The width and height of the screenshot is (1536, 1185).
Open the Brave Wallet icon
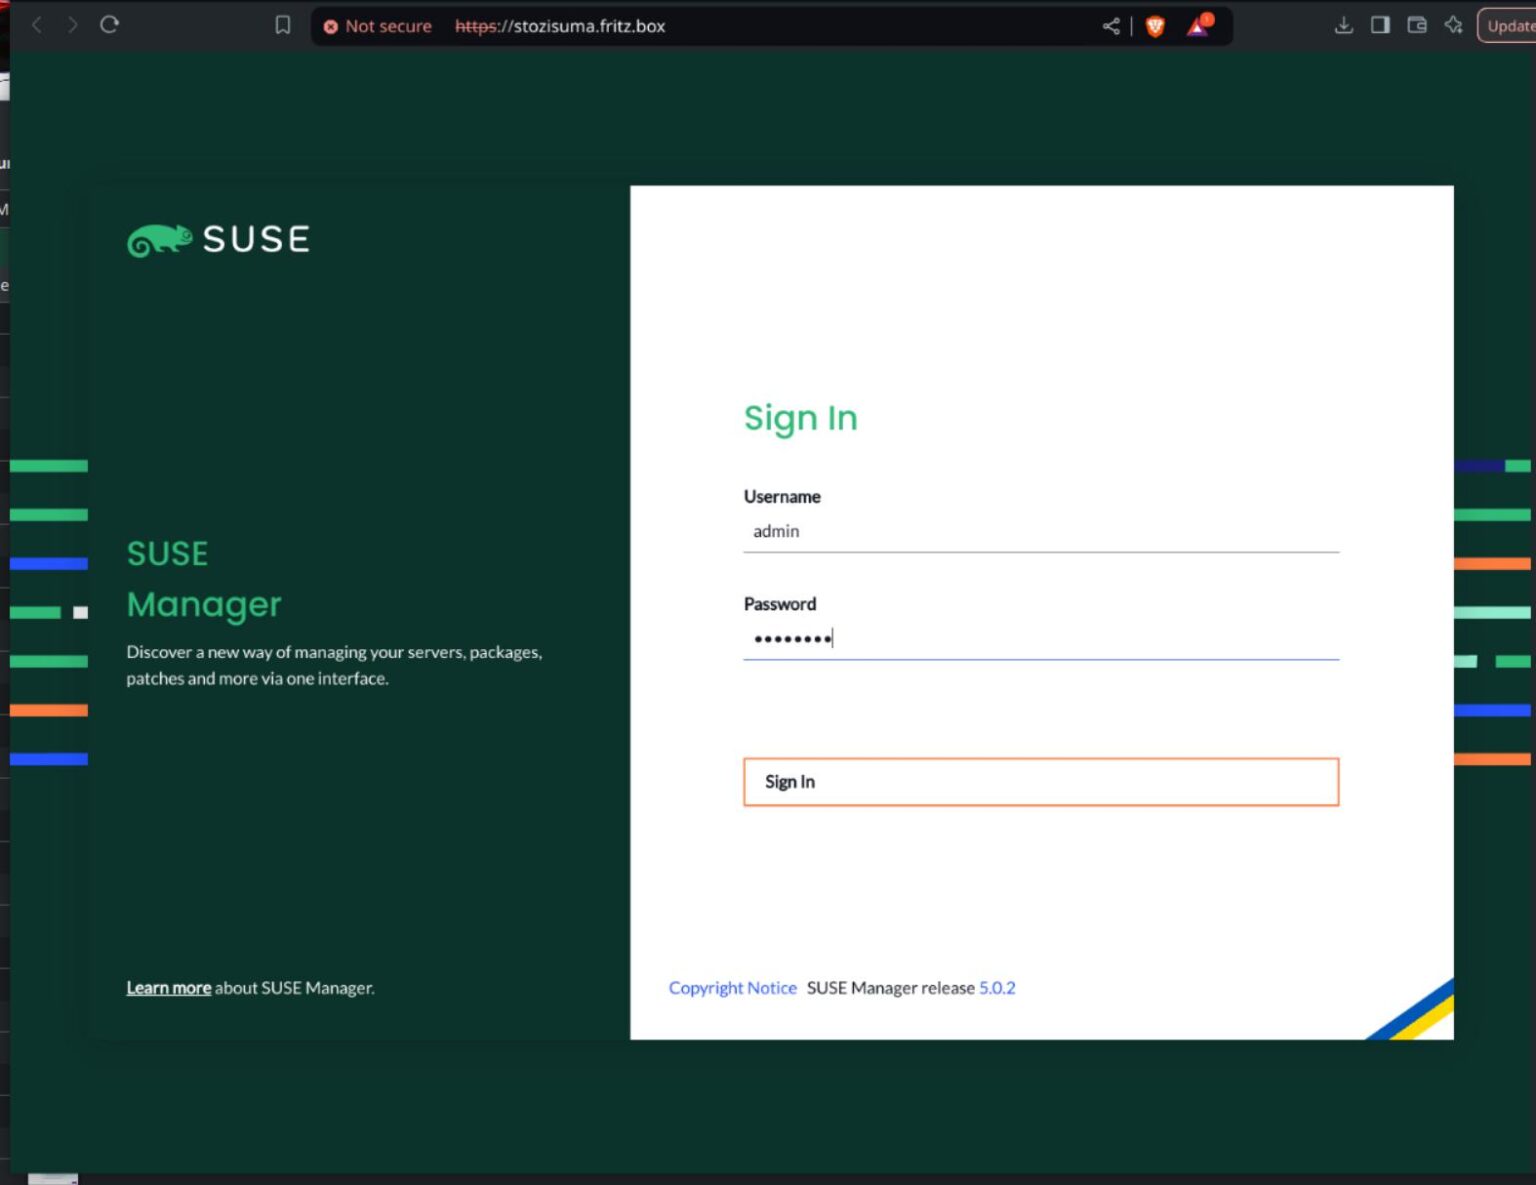(1417, 25)
